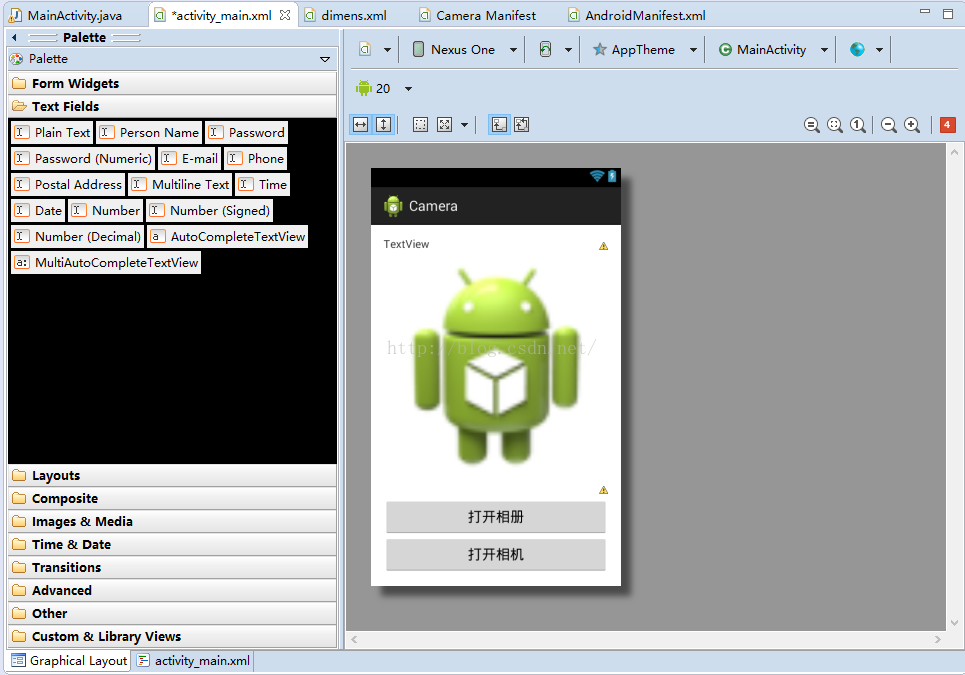This screenshot has width=965, height=675.
Task: Open configuration dropdown arrow
Action: [387, 50]
